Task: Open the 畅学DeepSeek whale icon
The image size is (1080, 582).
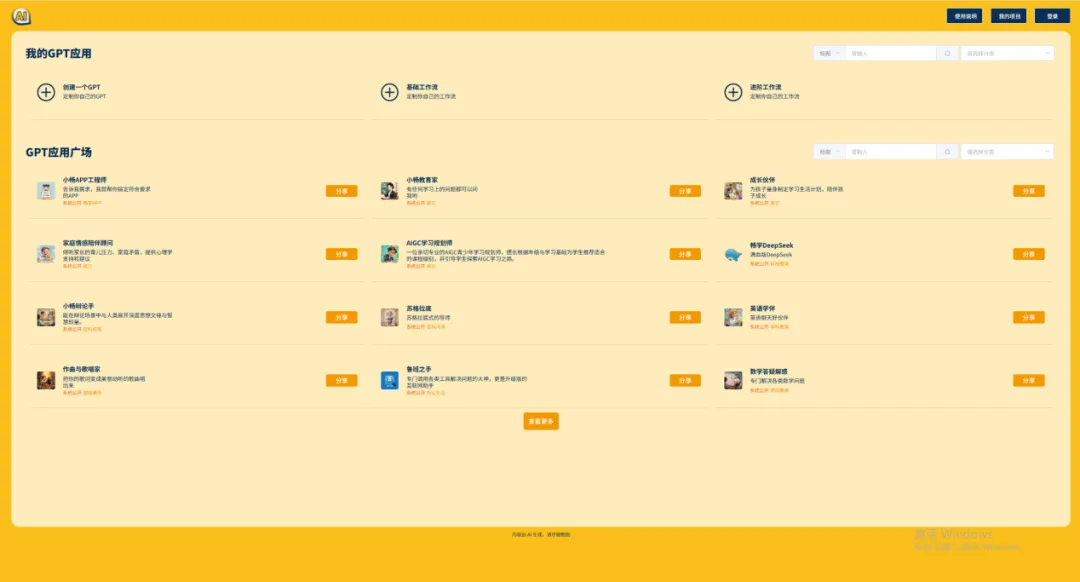Action: click(x=733, y=254)
